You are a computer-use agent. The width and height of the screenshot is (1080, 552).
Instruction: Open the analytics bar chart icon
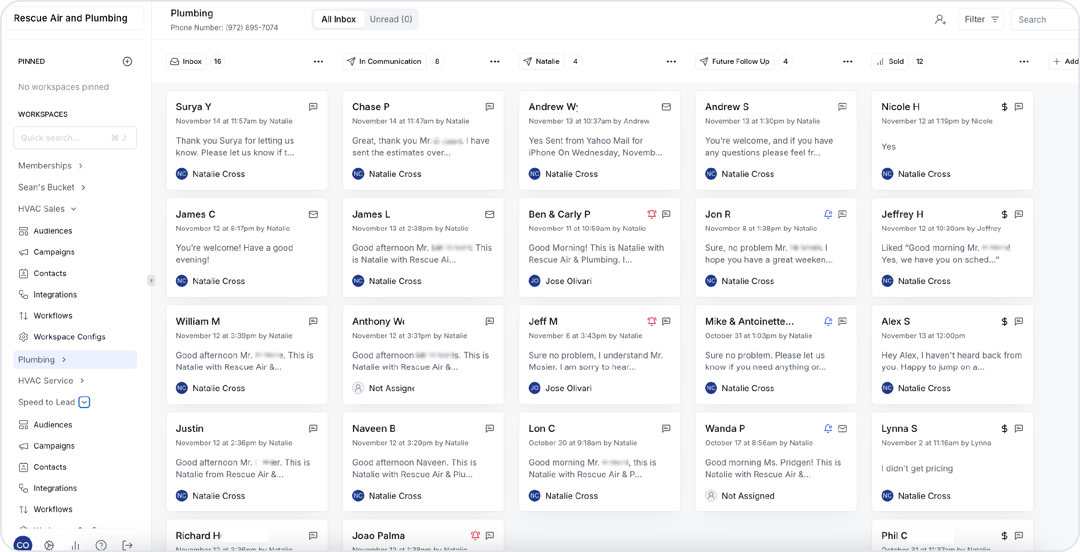coord(75,545)
